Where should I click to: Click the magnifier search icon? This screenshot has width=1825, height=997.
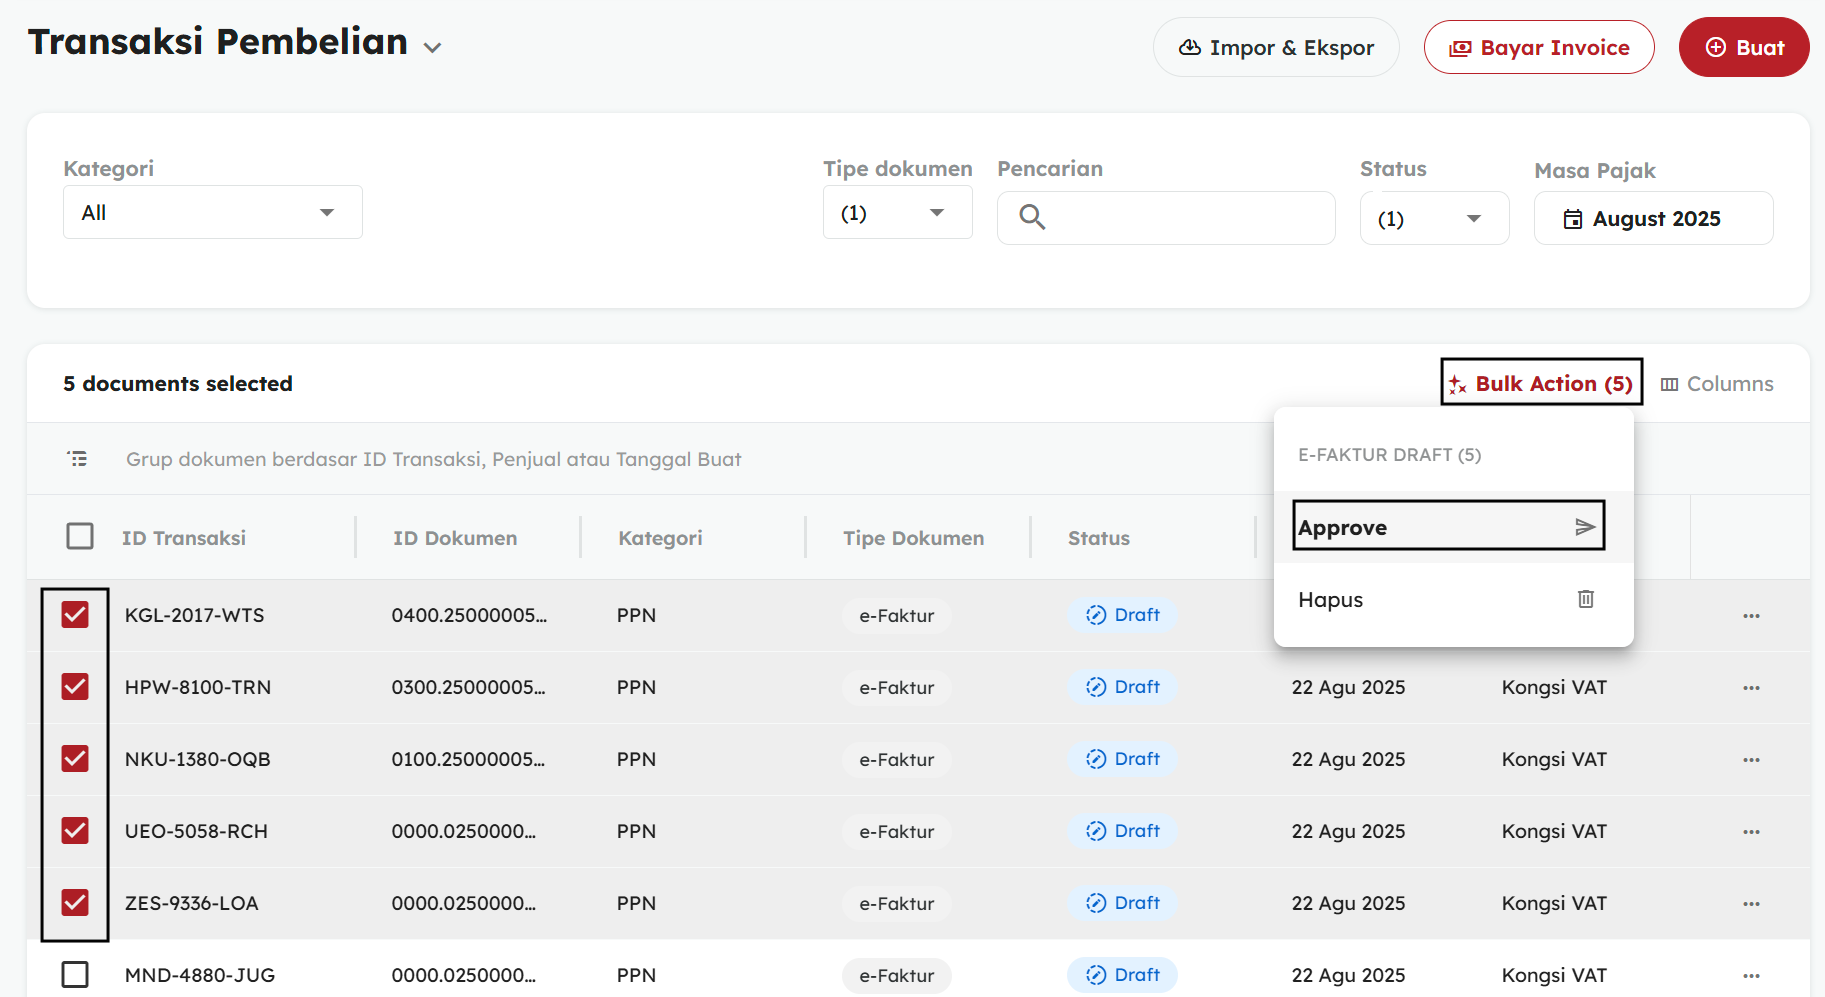click(x=1032, y=217)
